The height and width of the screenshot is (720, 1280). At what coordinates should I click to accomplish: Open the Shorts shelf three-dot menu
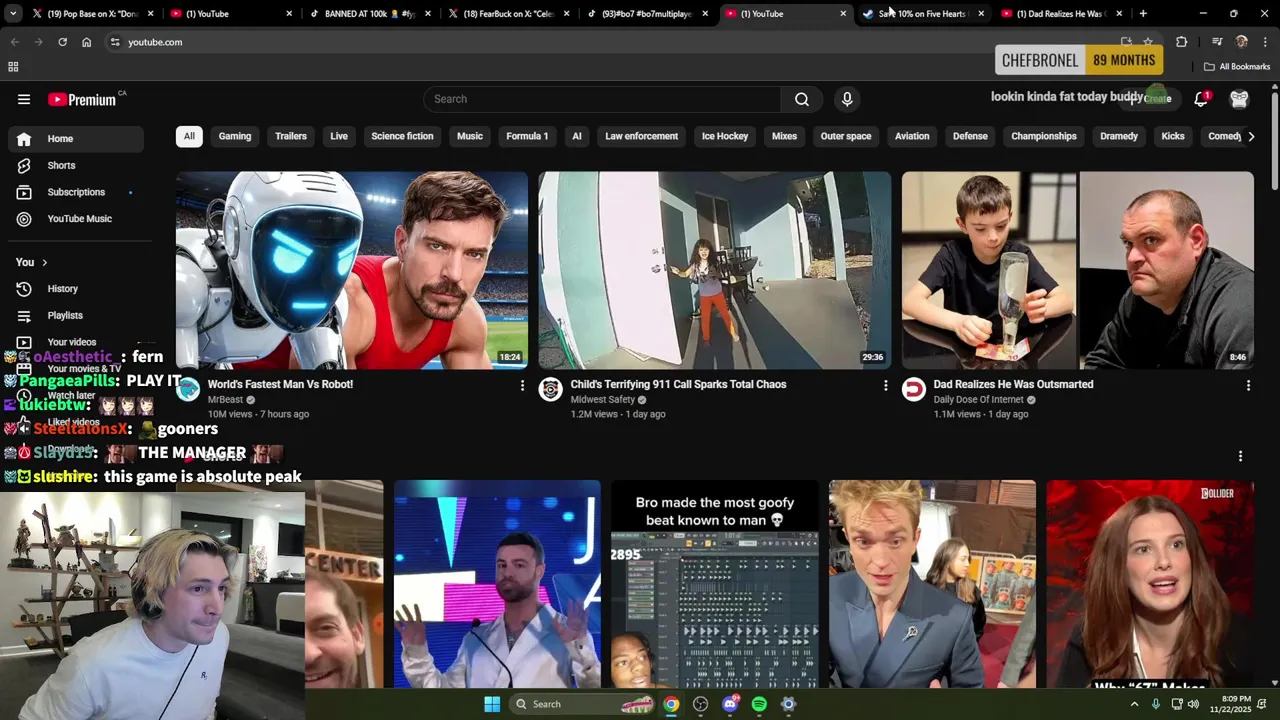coord(1240,456)
